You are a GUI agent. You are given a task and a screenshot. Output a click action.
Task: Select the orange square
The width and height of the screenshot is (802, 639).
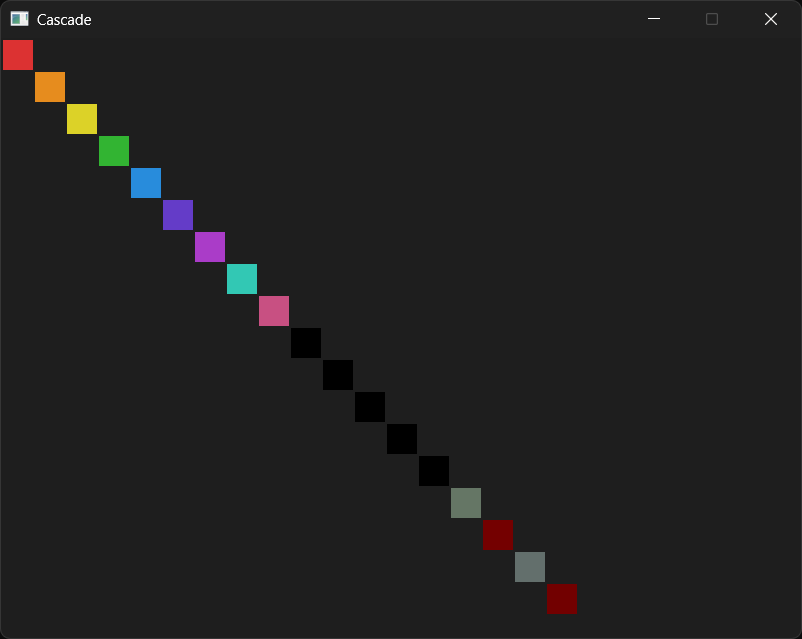[50, 87]
